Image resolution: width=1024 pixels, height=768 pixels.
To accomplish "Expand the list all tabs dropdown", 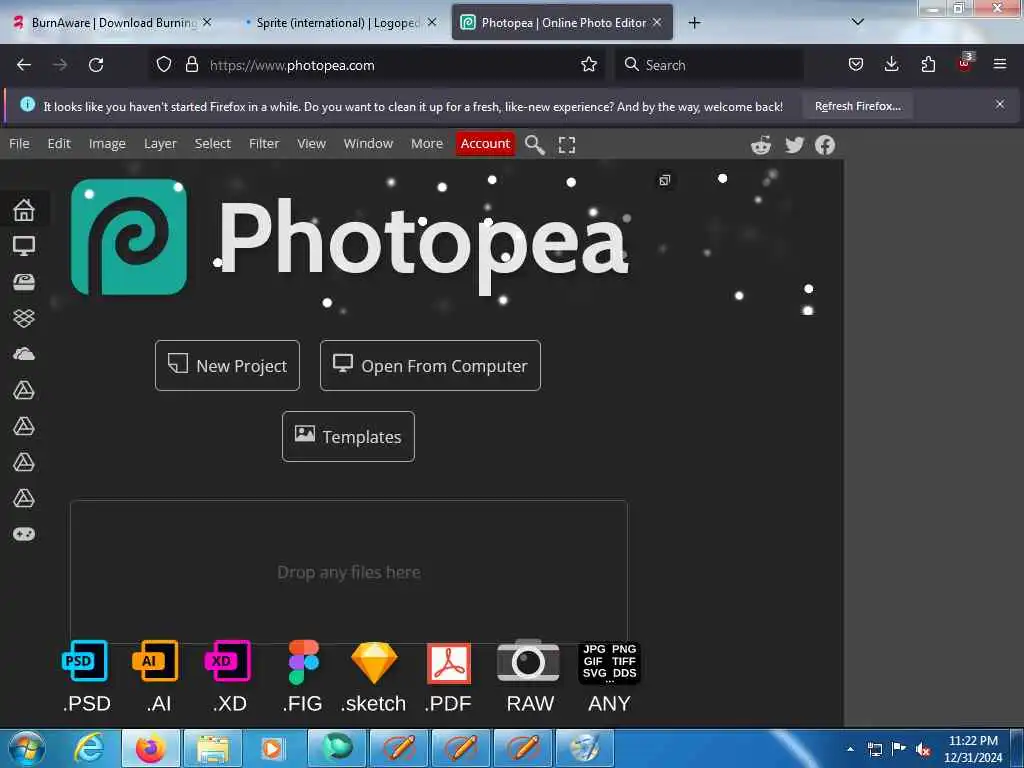I will tap(858, 22).
